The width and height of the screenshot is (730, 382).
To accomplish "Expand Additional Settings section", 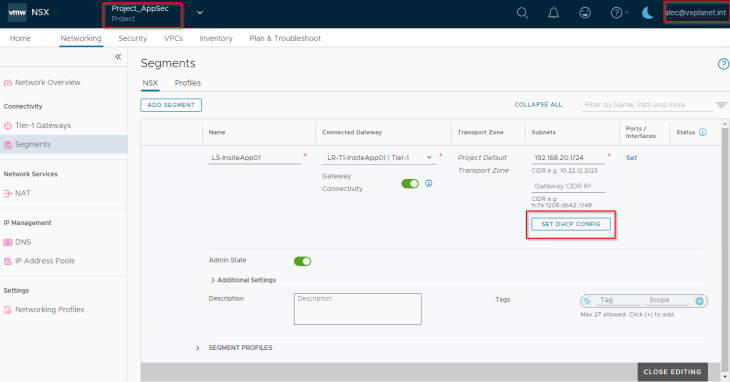I will tap(243, 280).
